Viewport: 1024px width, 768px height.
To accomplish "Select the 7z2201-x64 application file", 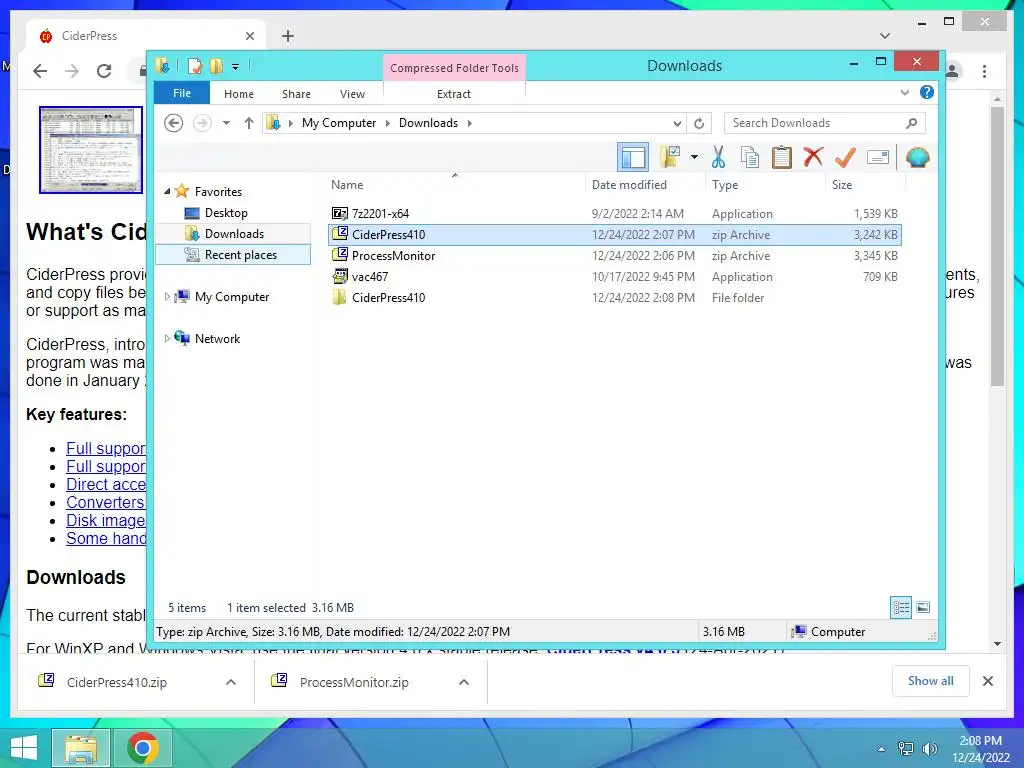I will coord(615,214).
